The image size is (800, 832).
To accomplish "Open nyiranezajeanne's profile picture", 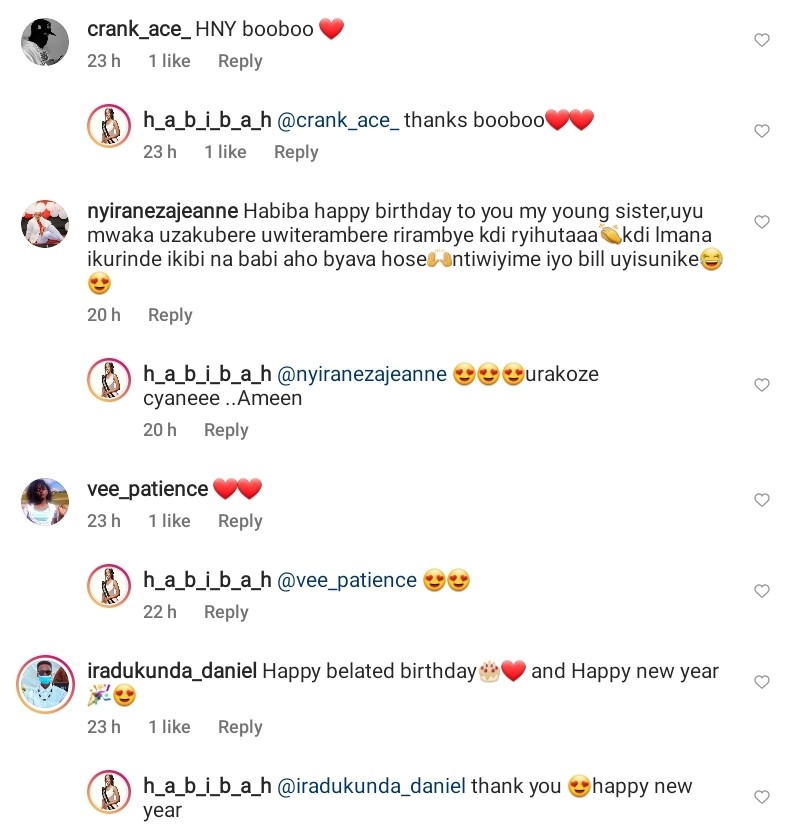I will click(x=45, y=223).
